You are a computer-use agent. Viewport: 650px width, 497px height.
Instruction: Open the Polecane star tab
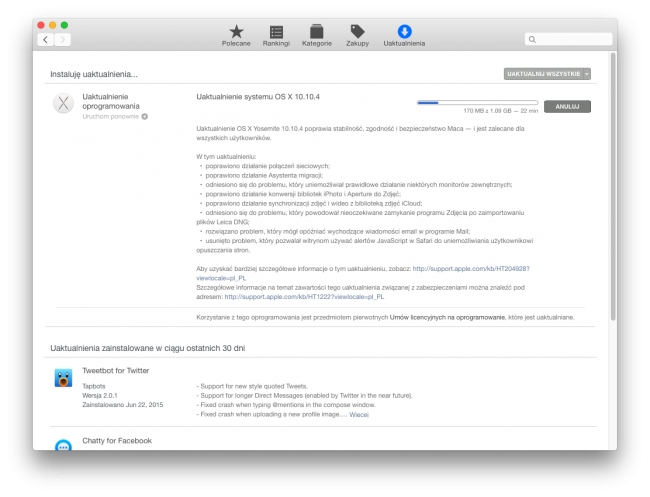(236, 35)
